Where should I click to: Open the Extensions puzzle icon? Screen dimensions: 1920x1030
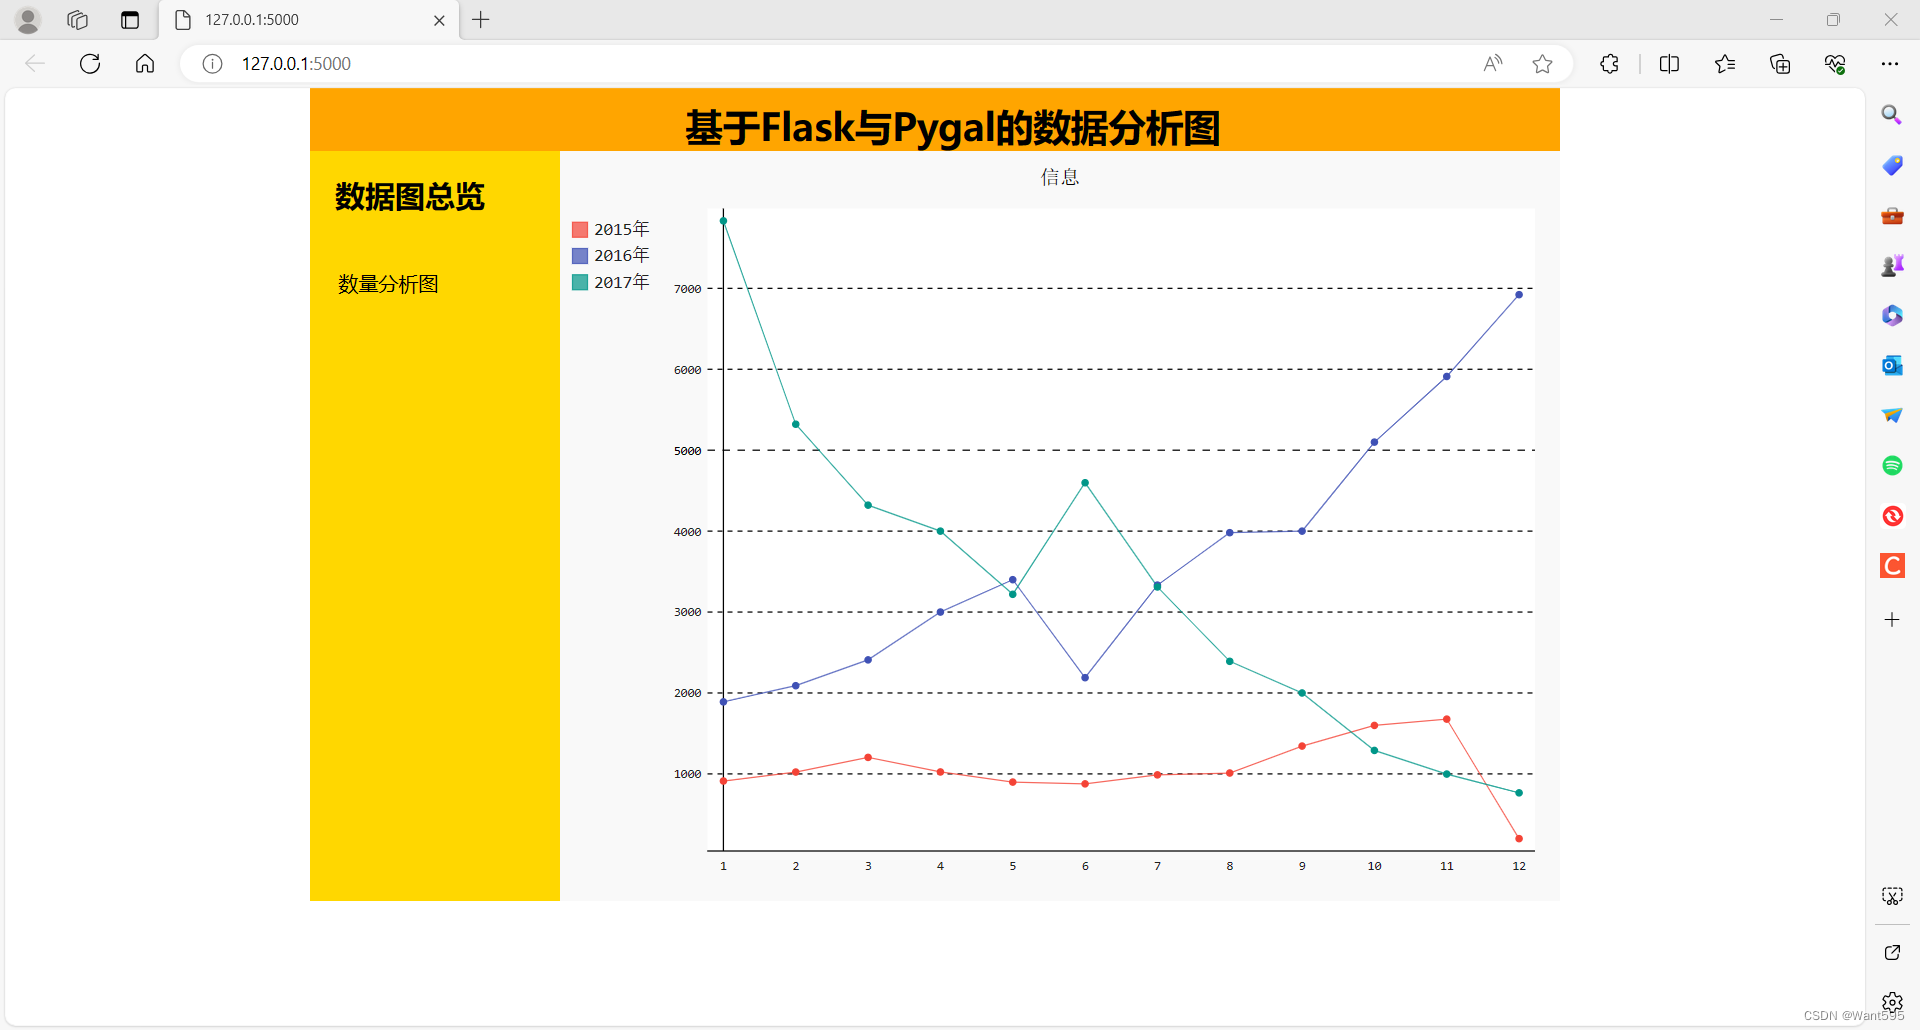click(1609, 64)
